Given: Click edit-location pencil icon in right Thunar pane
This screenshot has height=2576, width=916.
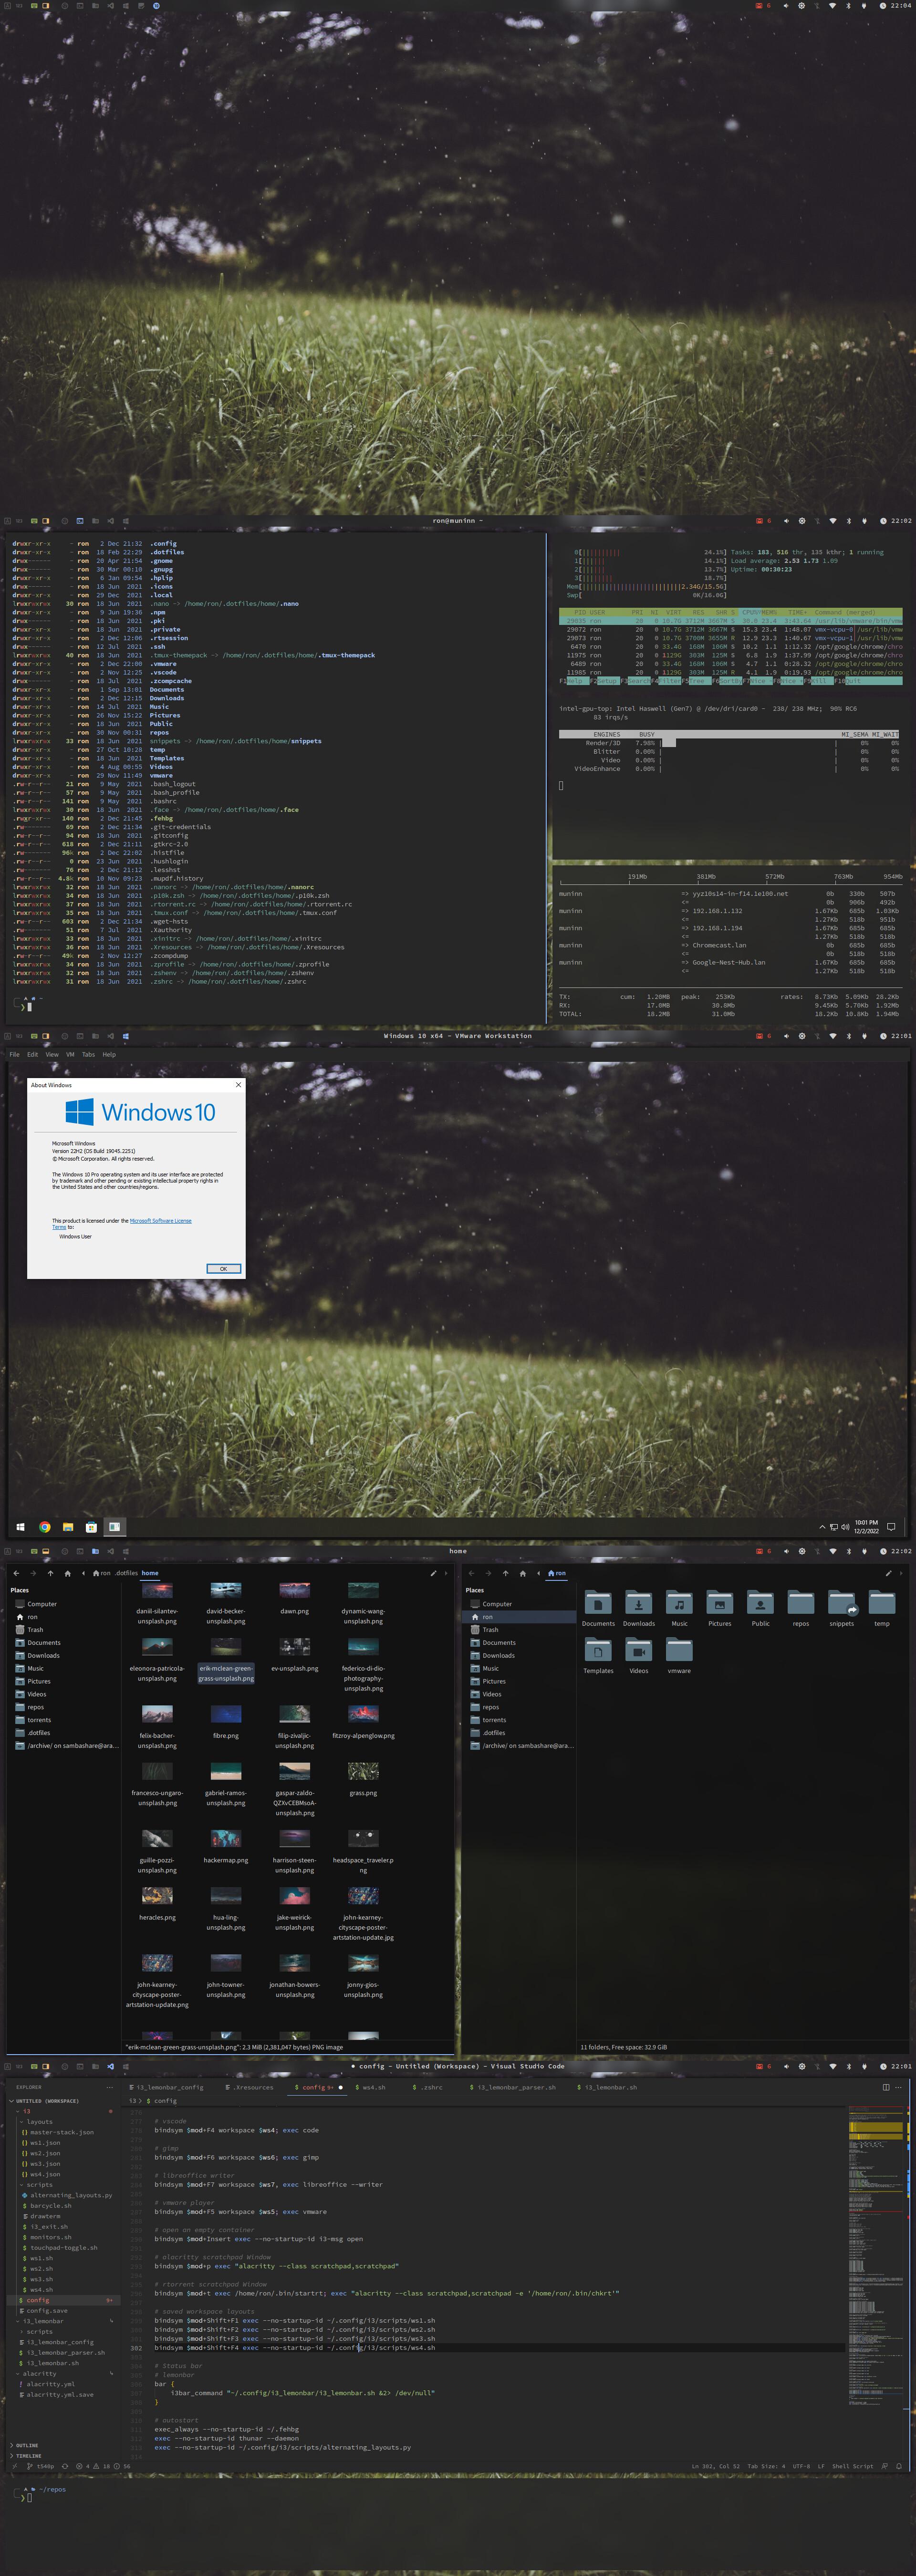Looking at the screenshot, I should (x=888, y=1573).
